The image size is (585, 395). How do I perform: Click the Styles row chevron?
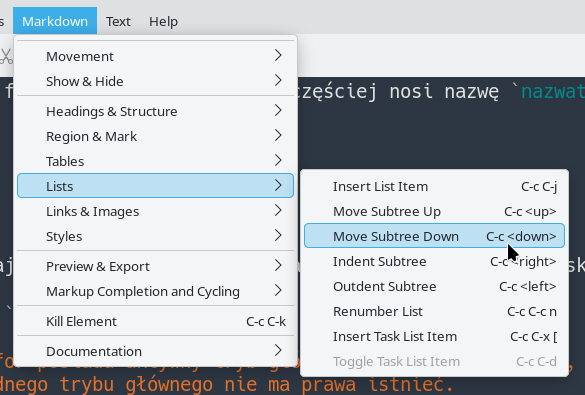[278, 235]
